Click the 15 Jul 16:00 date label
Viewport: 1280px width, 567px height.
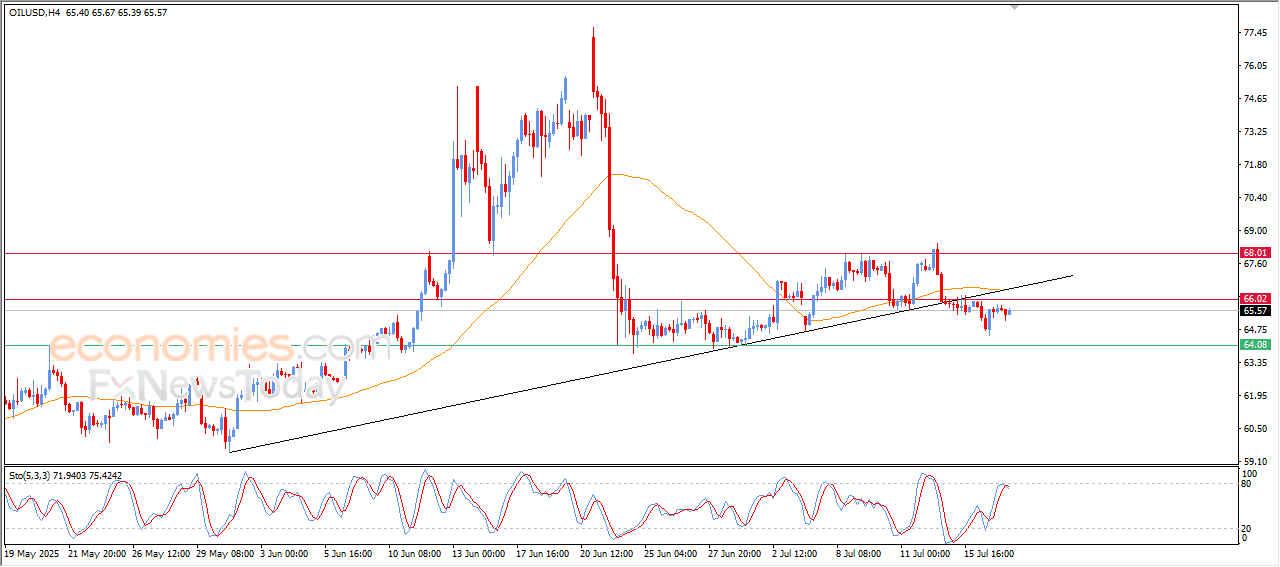[x=989, y=552]
